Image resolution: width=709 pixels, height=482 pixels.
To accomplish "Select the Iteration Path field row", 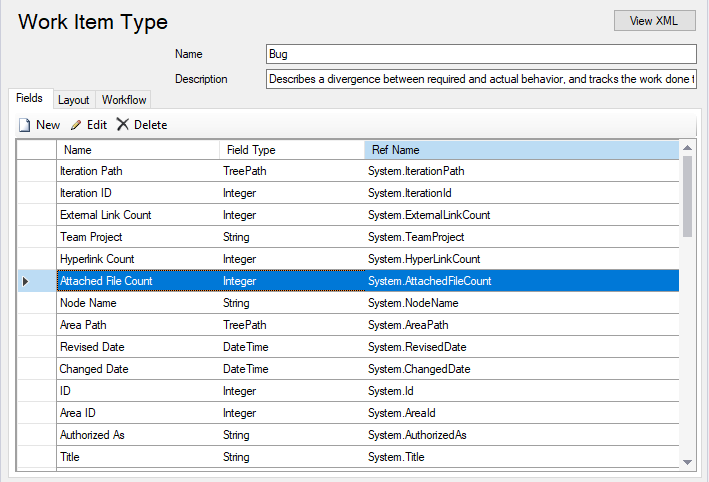I will click(x=91, y=171).
